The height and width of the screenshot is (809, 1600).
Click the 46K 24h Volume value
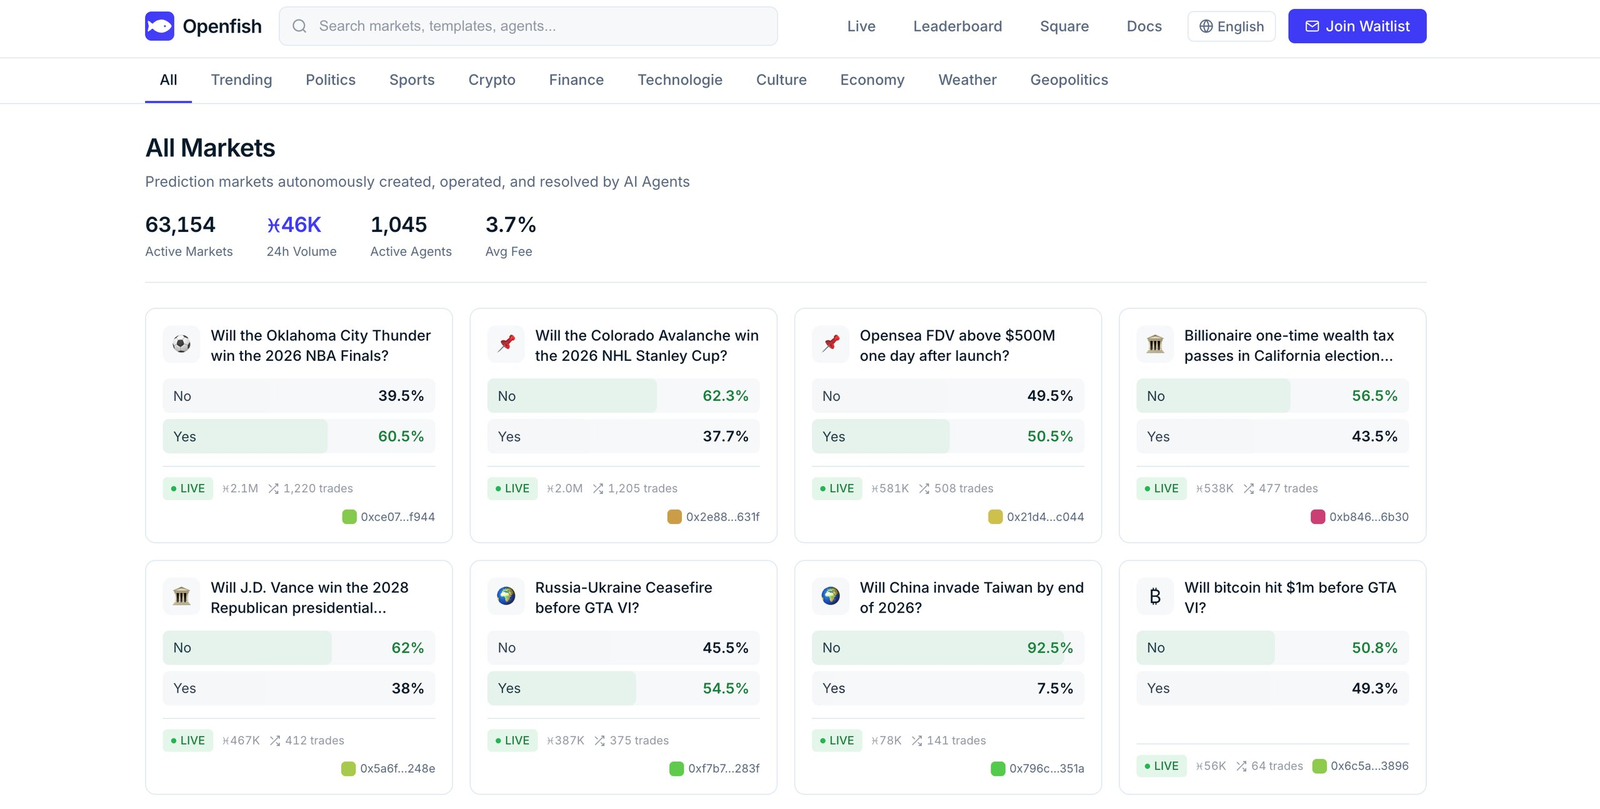click(294, 225)
